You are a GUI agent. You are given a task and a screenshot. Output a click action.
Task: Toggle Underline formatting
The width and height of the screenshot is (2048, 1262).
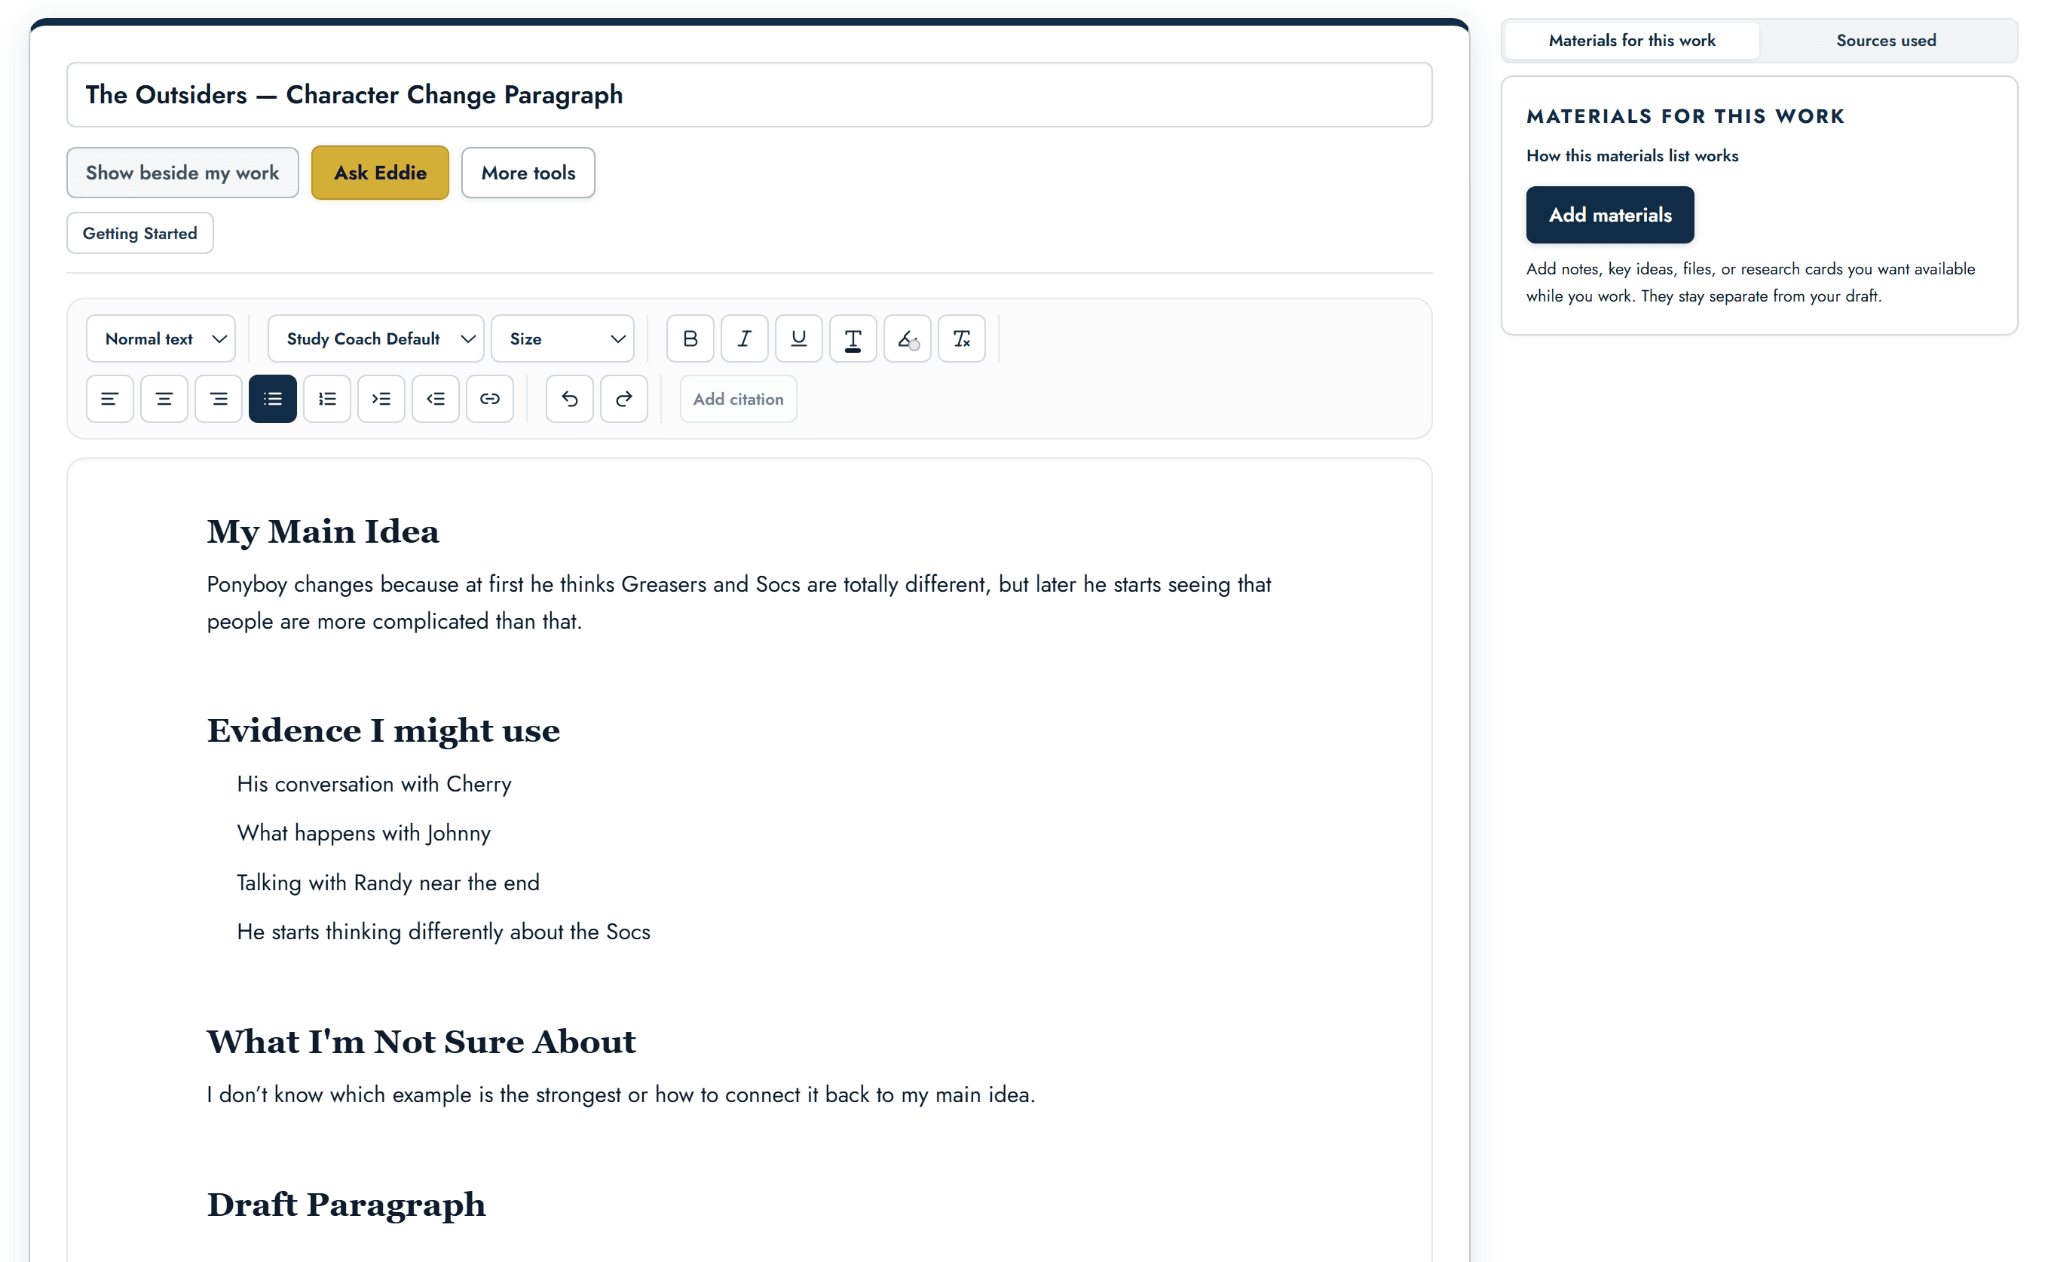point(799,339)
